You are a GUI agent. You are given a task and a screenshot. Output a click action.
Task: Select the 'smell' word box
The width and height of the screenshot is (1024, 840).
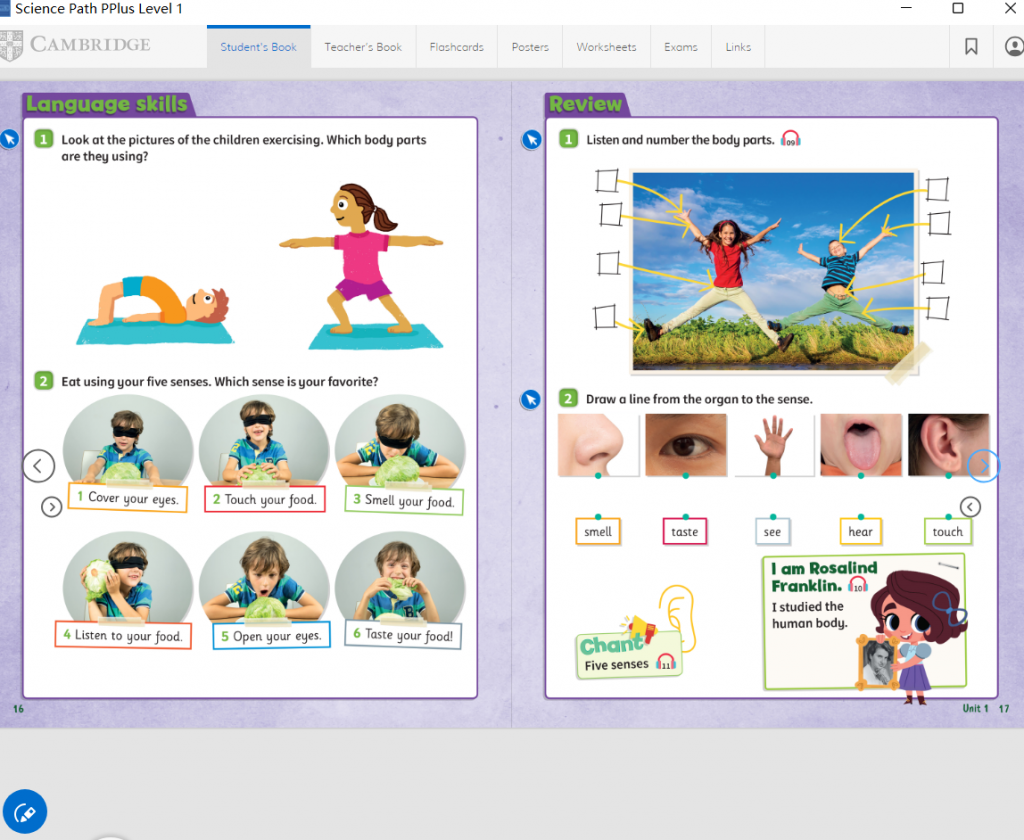click(x=598, y=532)
